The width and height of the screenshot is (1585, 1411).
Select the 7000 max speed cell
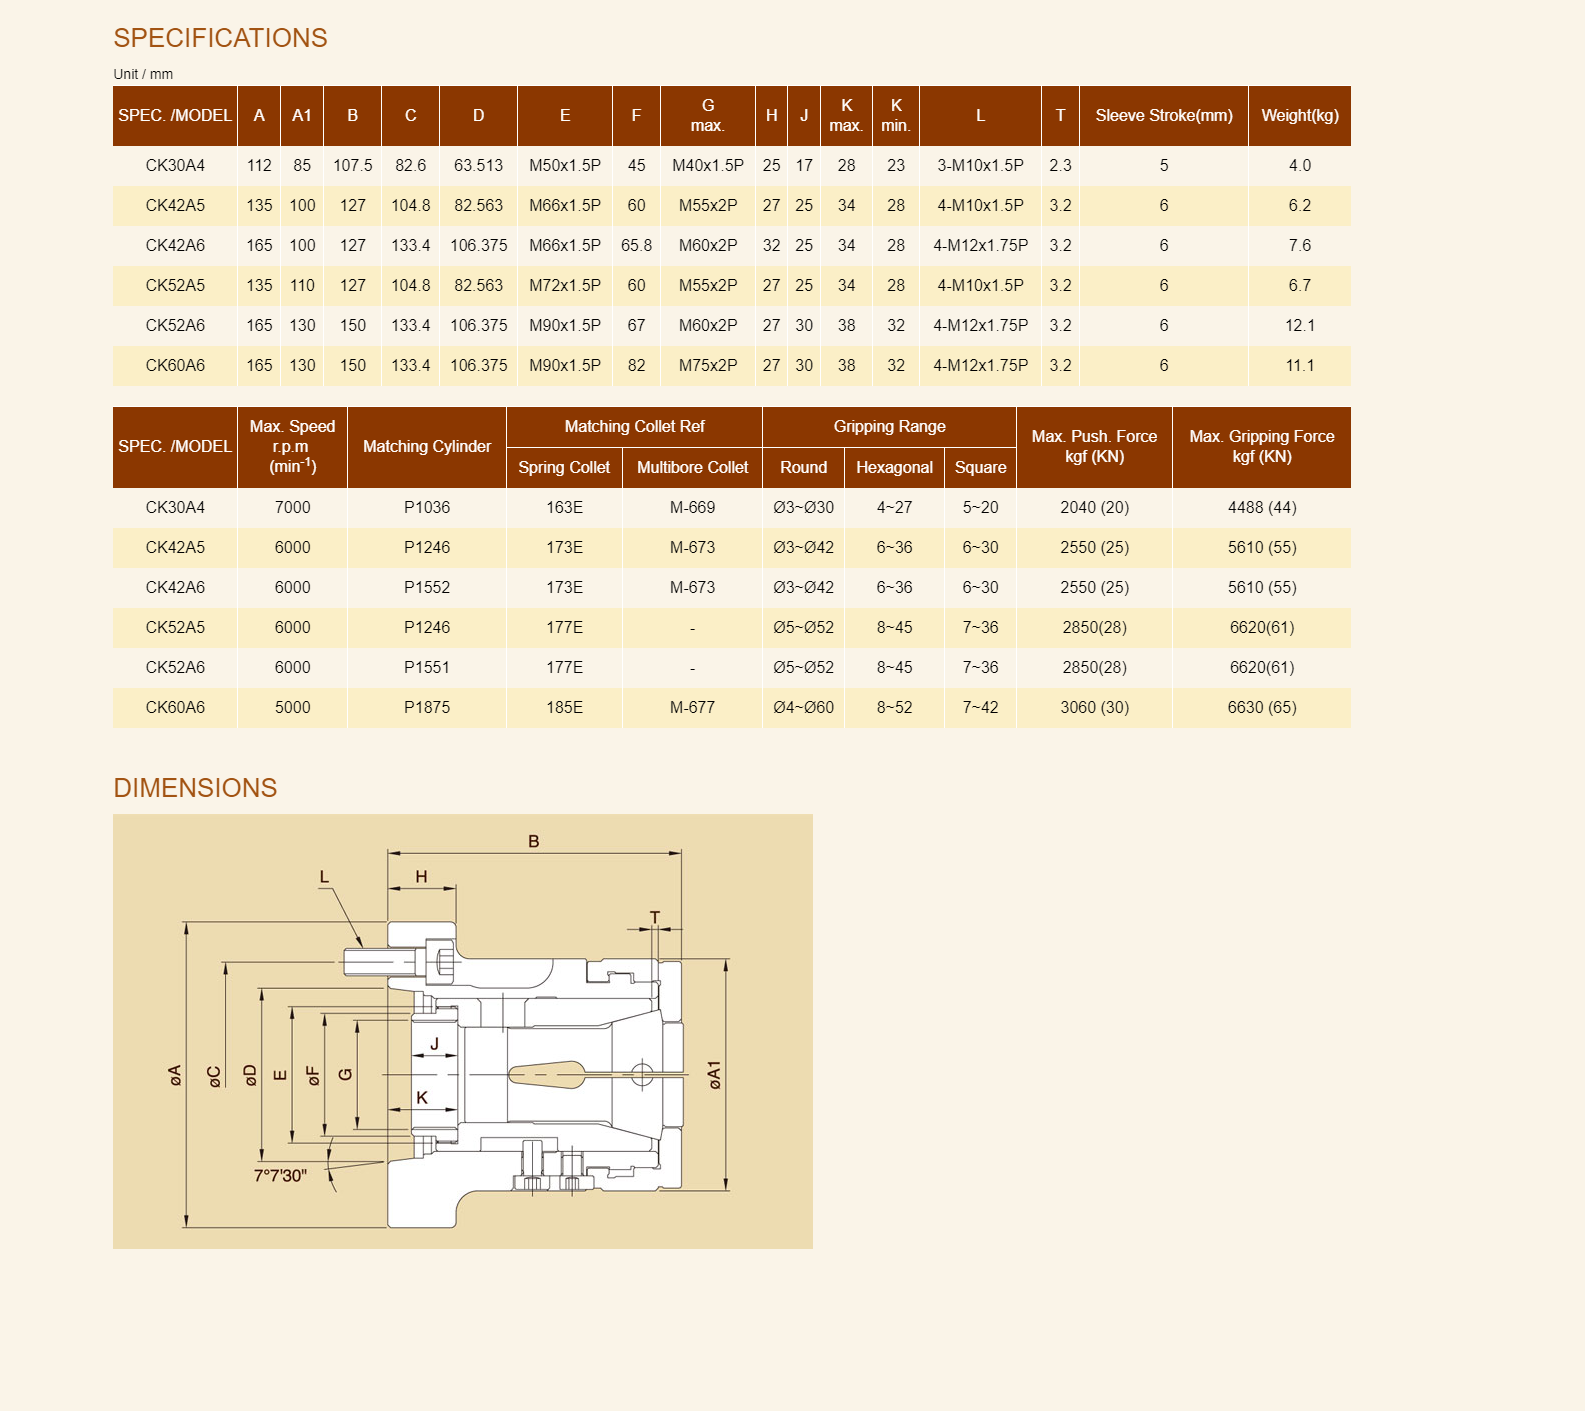point(292,508)
